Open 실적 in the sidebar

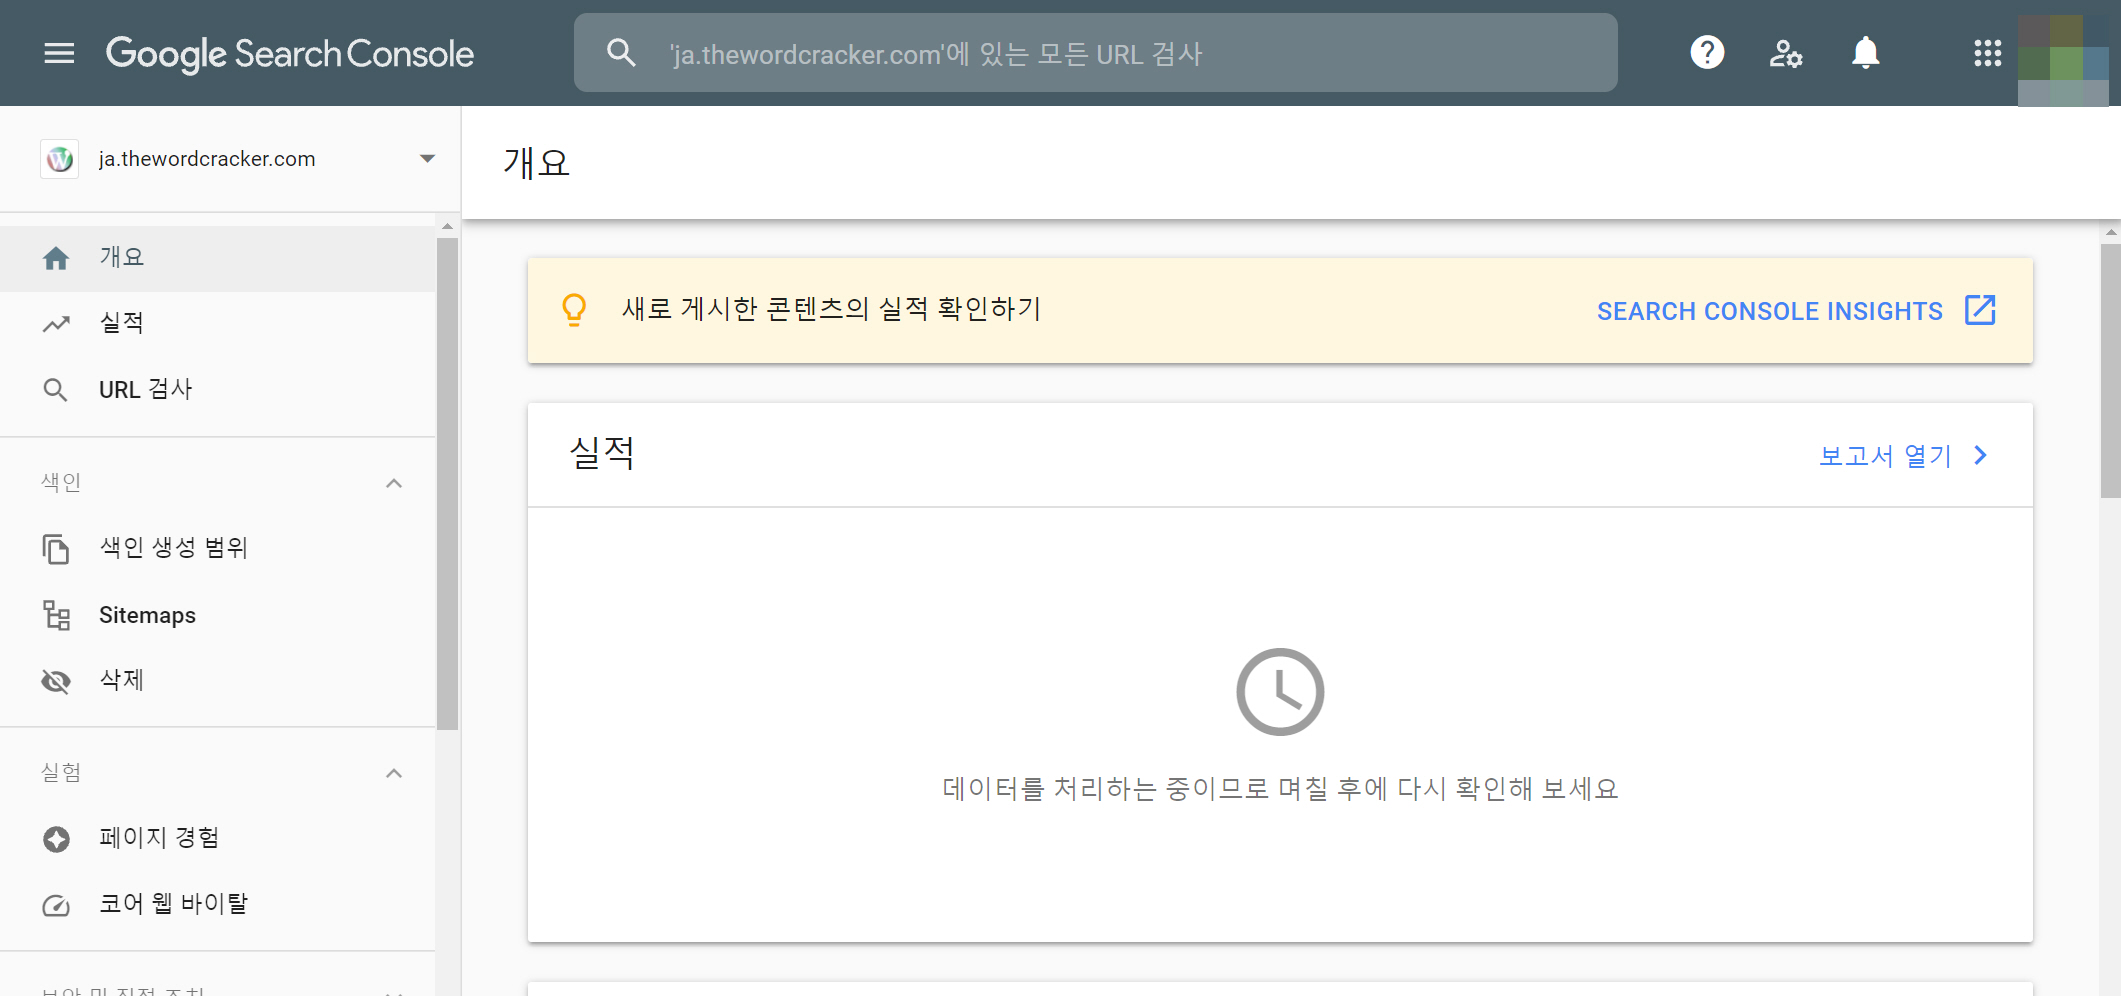tap(218, 323)
